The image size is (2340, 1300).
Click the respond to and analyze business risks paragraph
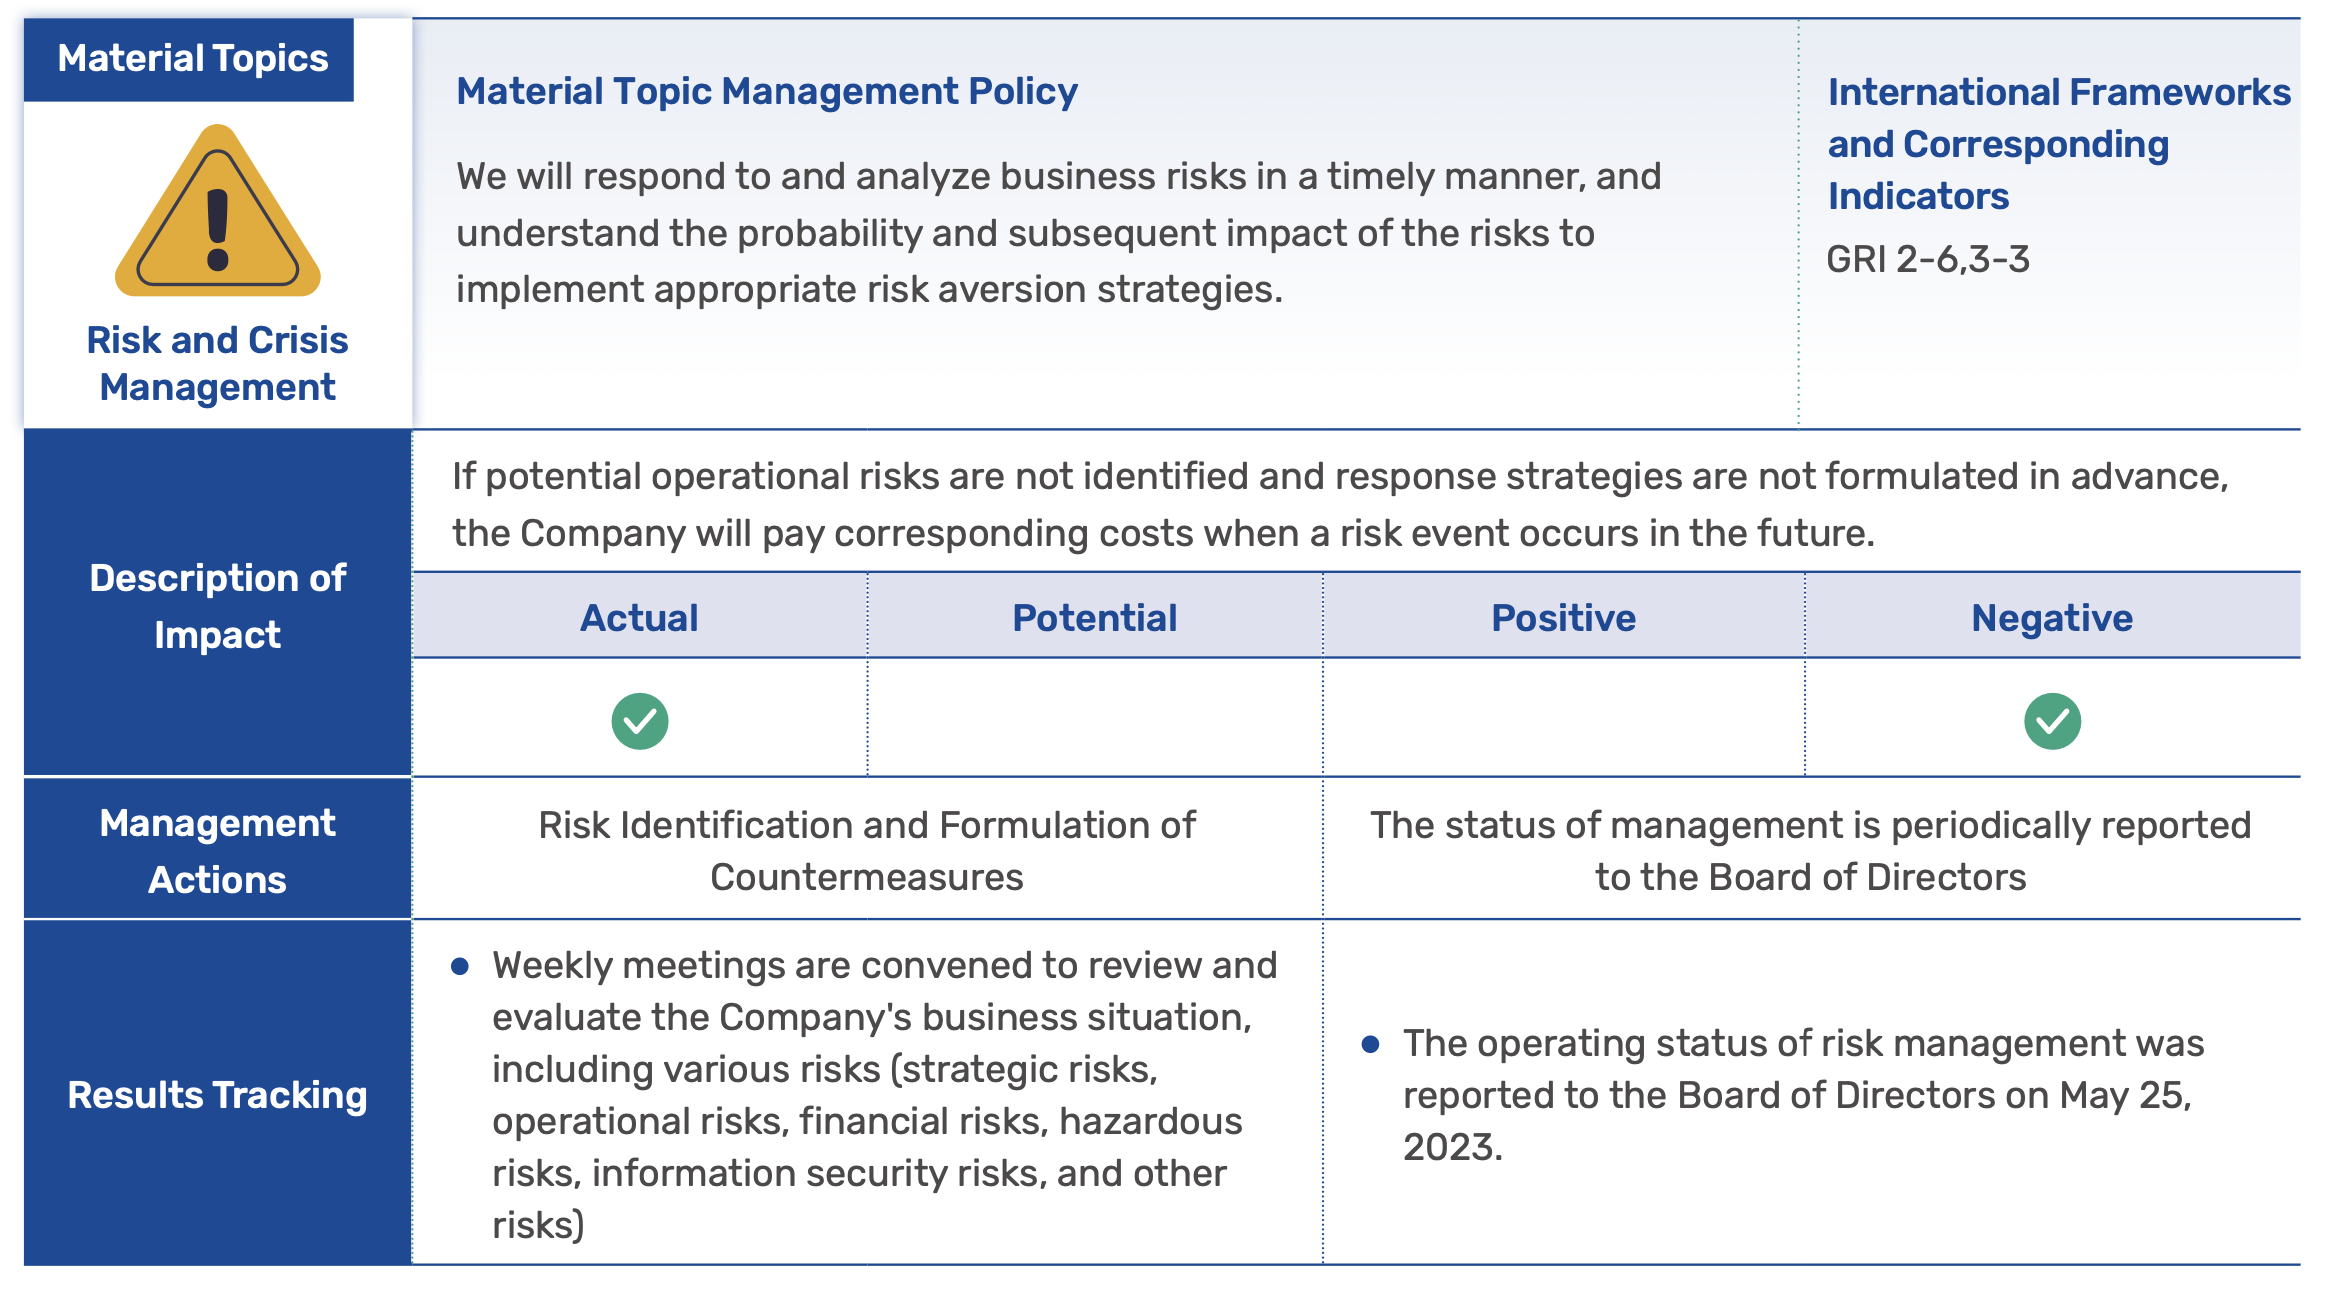pos(1058,232)
